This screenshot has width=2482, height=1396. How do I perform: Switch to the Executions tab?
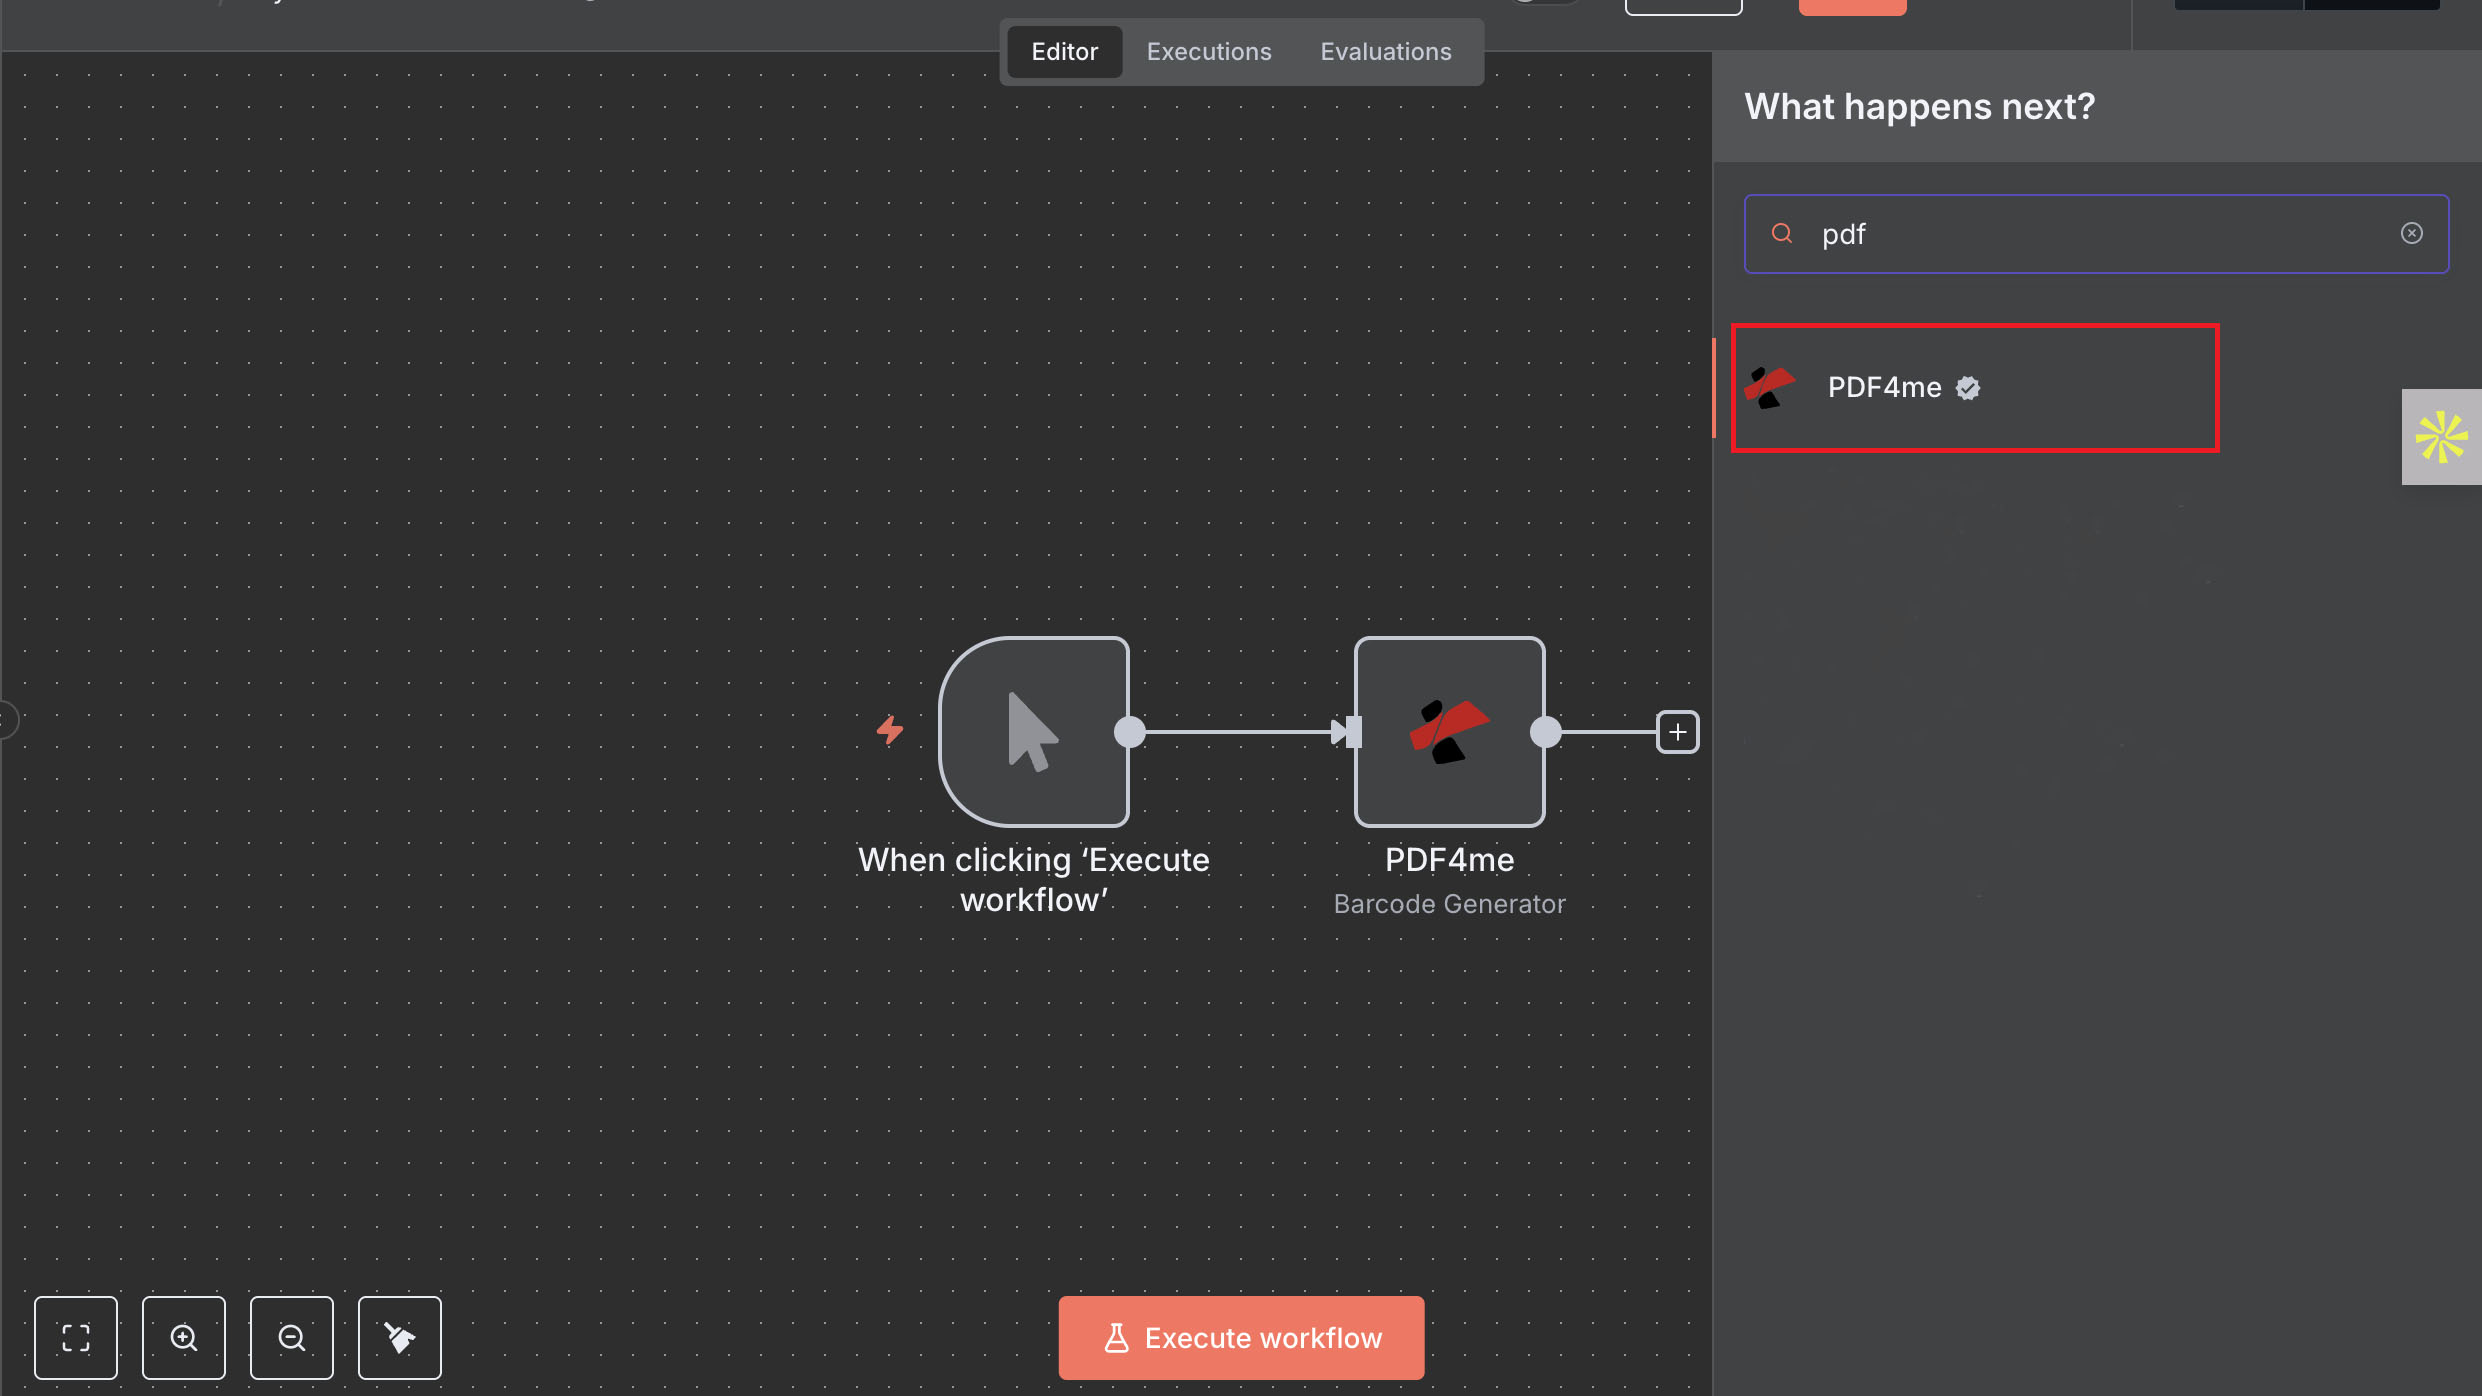point(1209,52)
